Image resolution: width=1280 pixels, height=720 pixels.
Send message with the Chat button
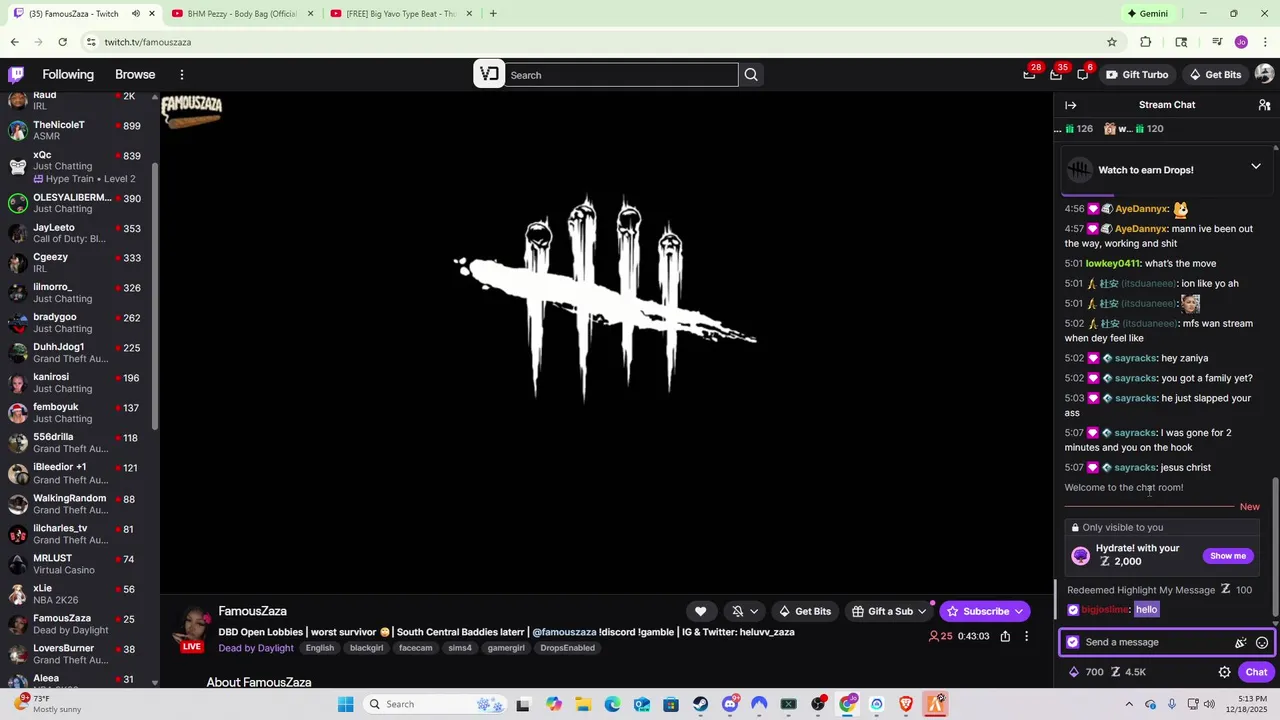tap(1257, 672)
